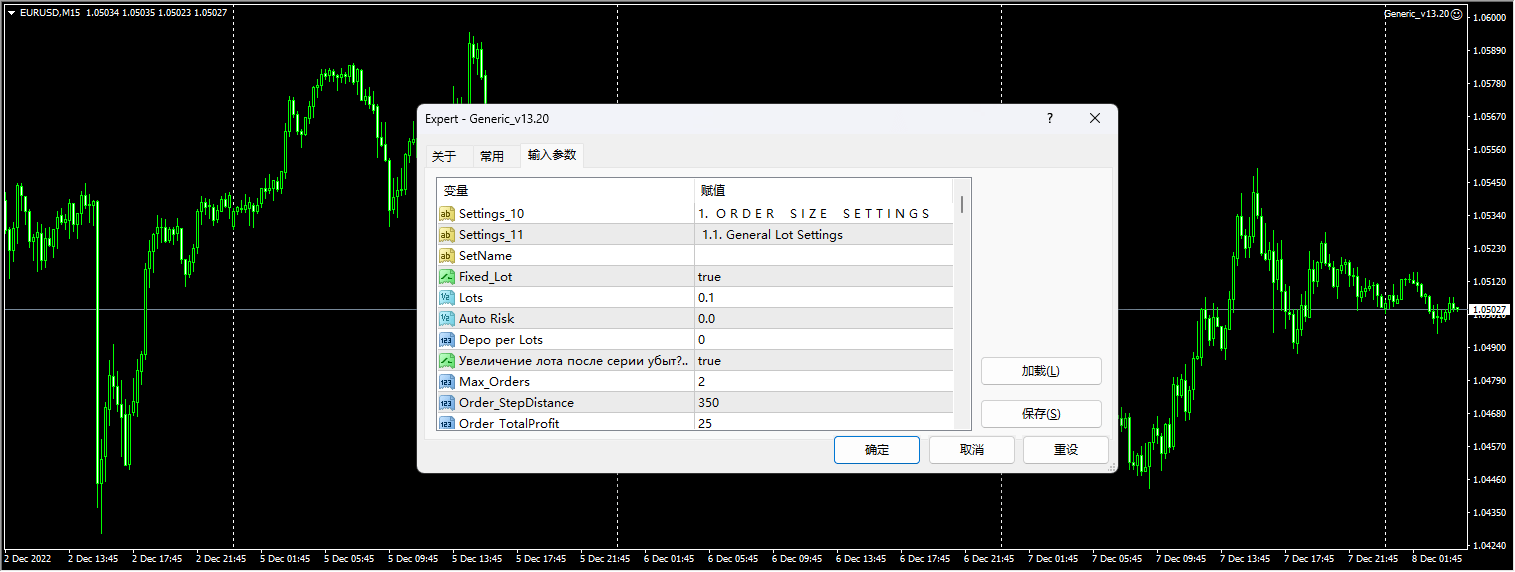1515x572 pixels.
Task: Click the string icon beside Settings_11
Action: pyautogui.click(x=447, y=234)
